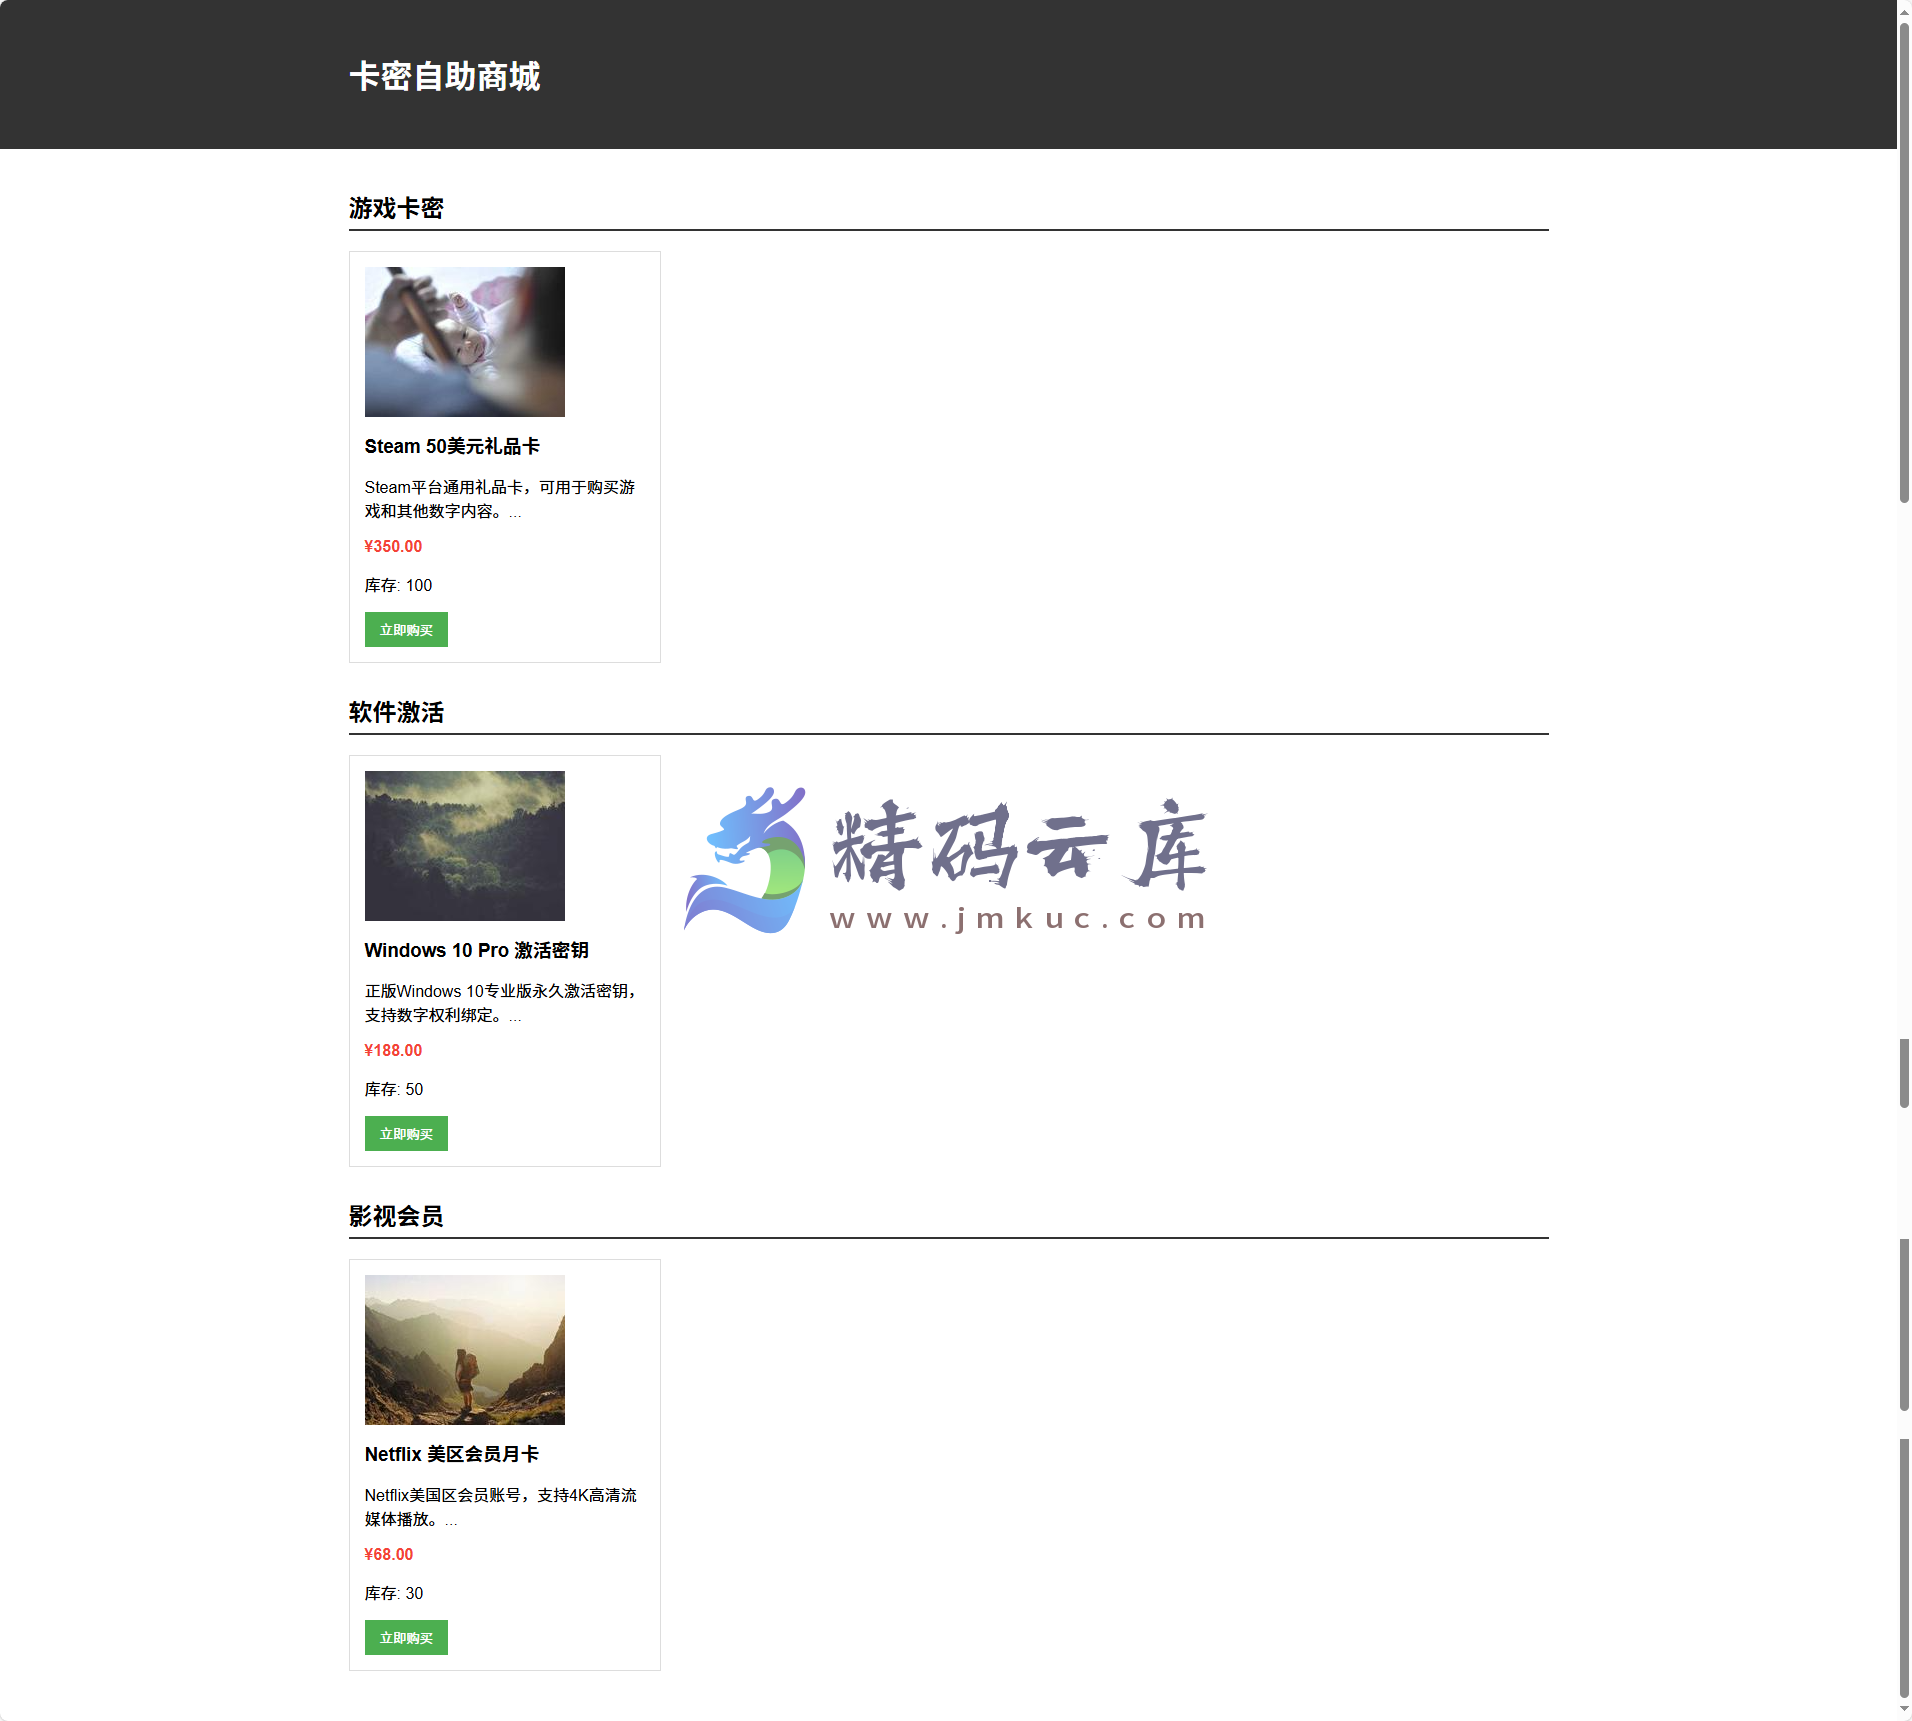Click the 立即购买 button for Netflix 美区会员月卡

[x=406, y=1638]
